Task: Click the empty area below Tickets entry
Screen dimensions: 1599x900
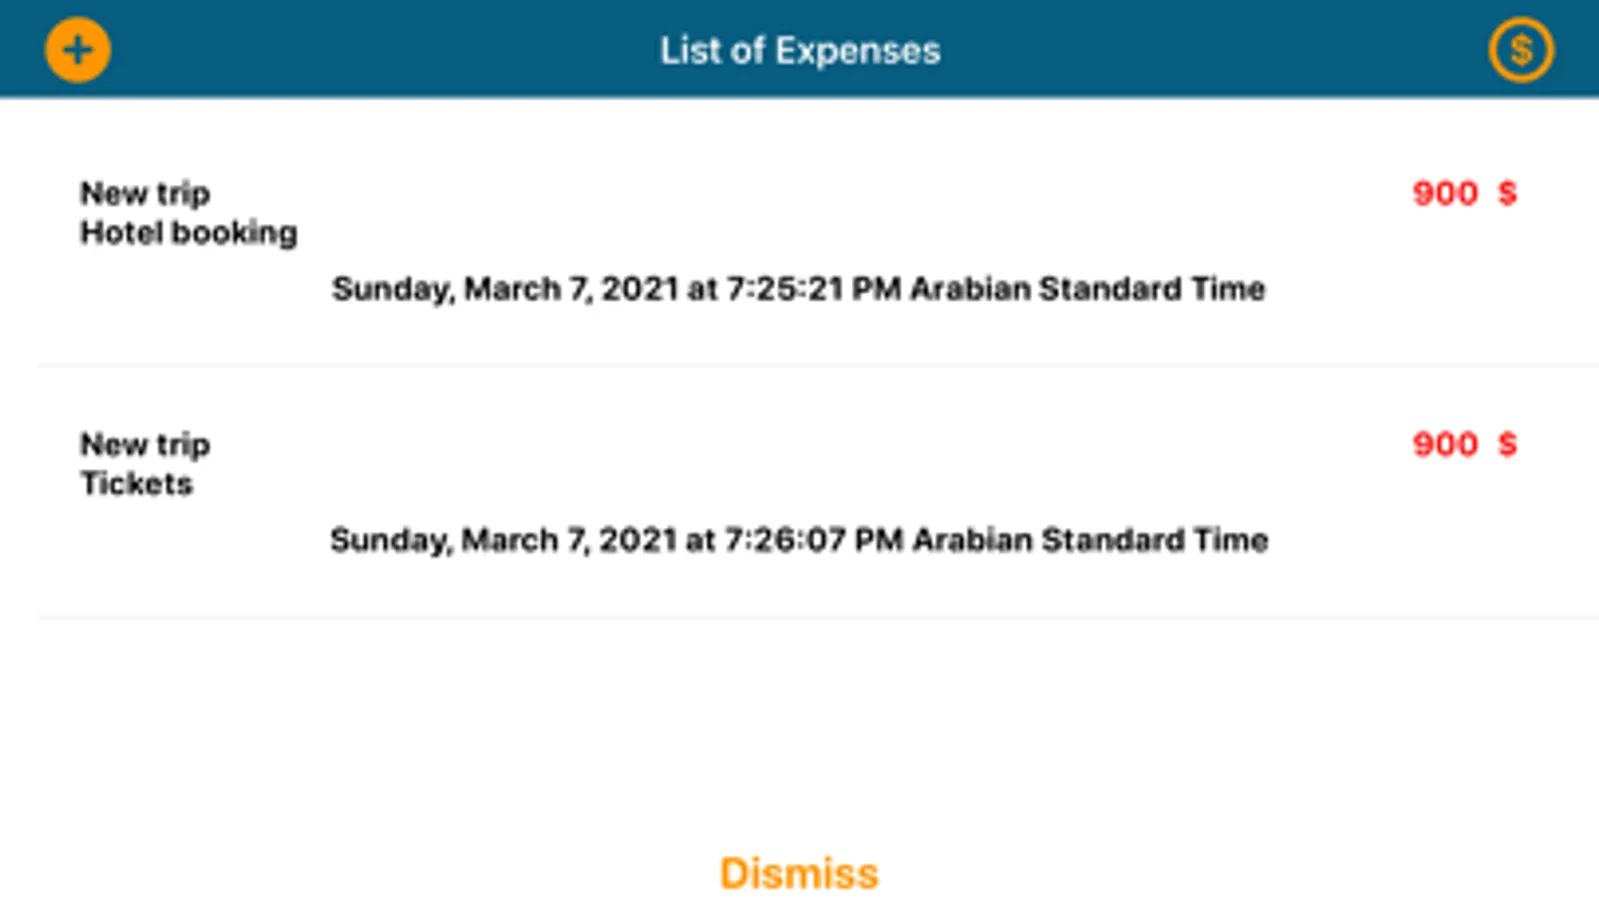Action: point(800,730)
